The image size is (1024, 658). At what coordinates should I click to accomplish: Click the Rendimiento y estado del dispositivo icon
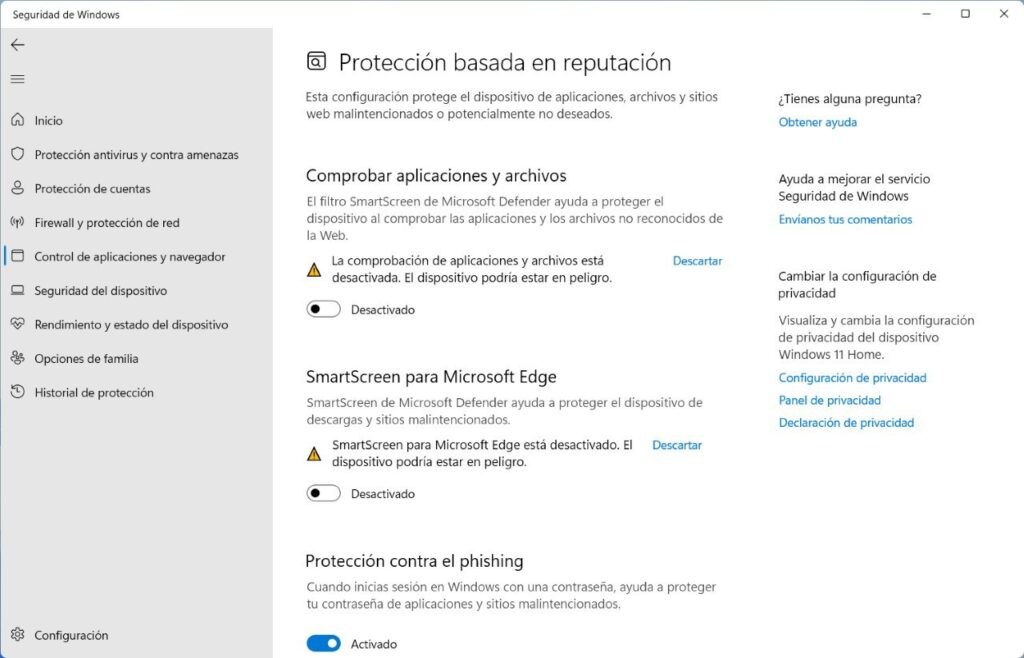point(18,324)
